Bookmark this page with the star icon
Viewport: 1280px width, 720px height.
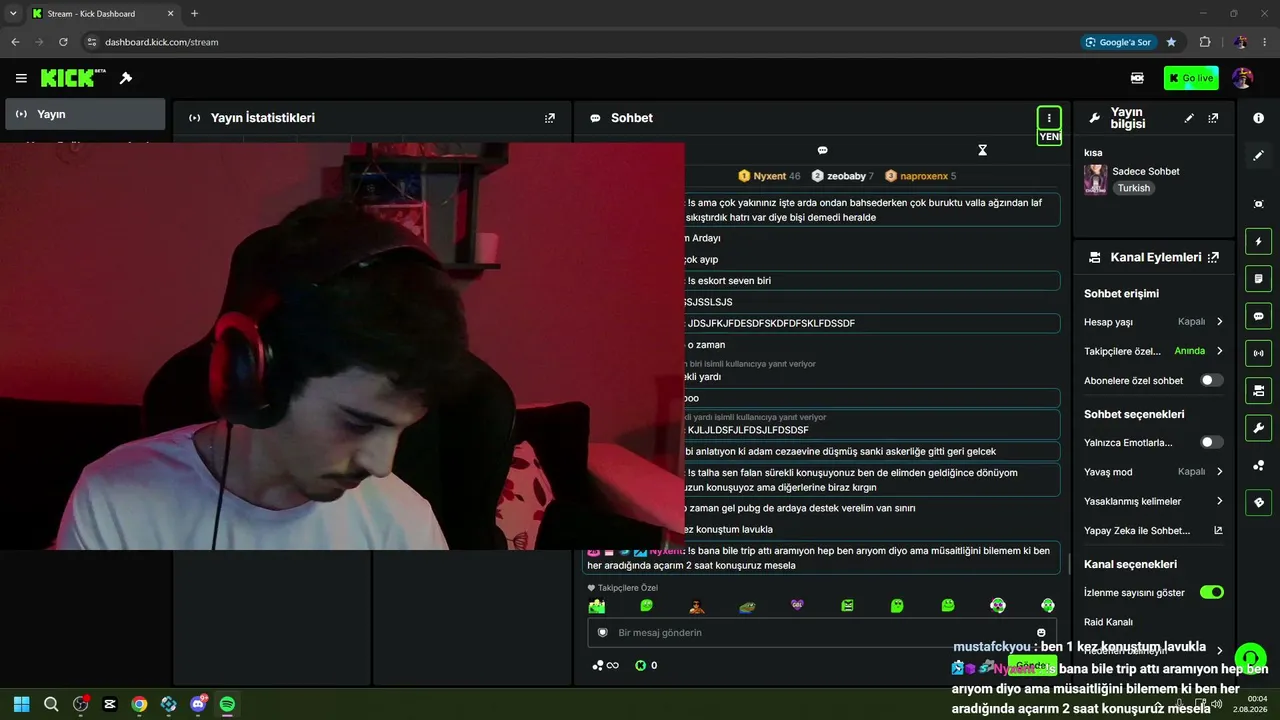(x=1171, y=42)
